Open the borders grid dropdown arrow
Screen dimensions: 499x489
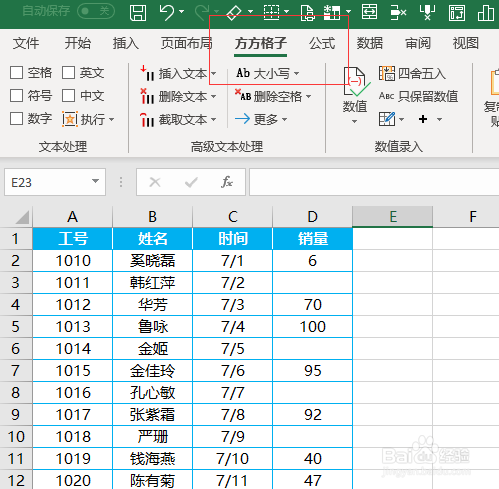click(286, 12)
